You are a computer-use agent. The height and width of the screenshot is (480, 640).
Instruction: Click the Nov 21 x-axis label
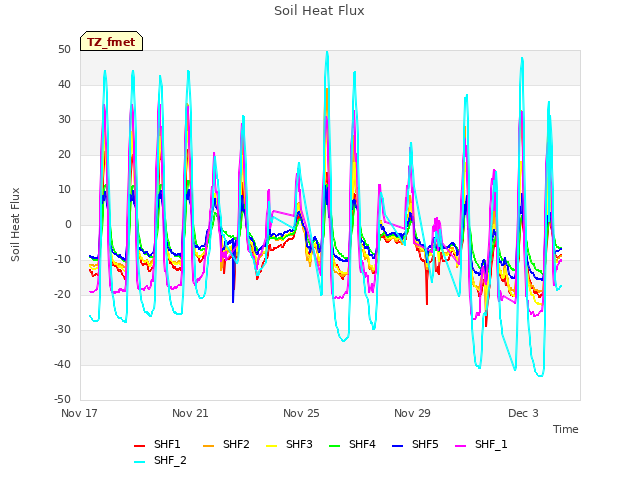pyautogui.click(x=190, y=413)
